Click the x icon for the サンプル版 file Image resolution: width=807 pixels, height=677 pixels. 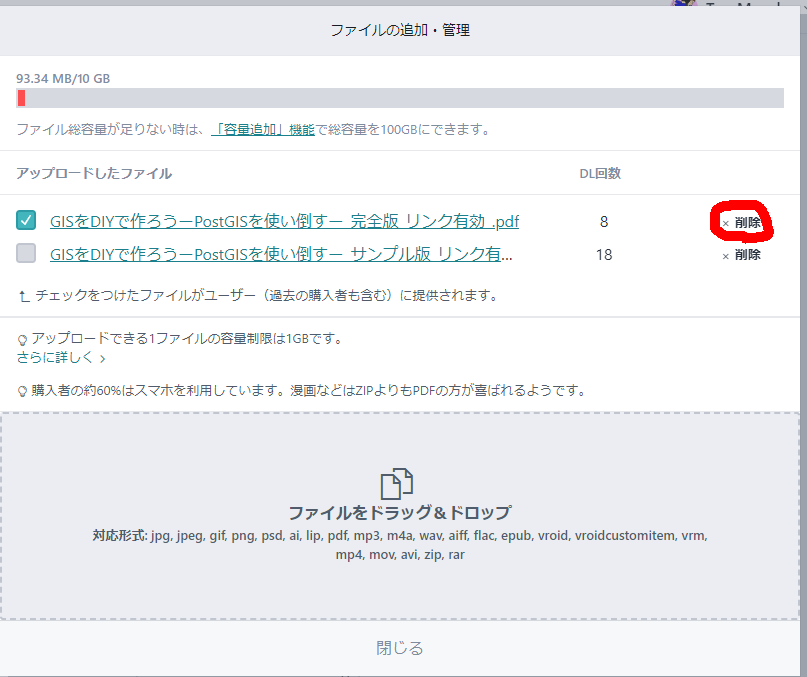[x=726, y=256]
